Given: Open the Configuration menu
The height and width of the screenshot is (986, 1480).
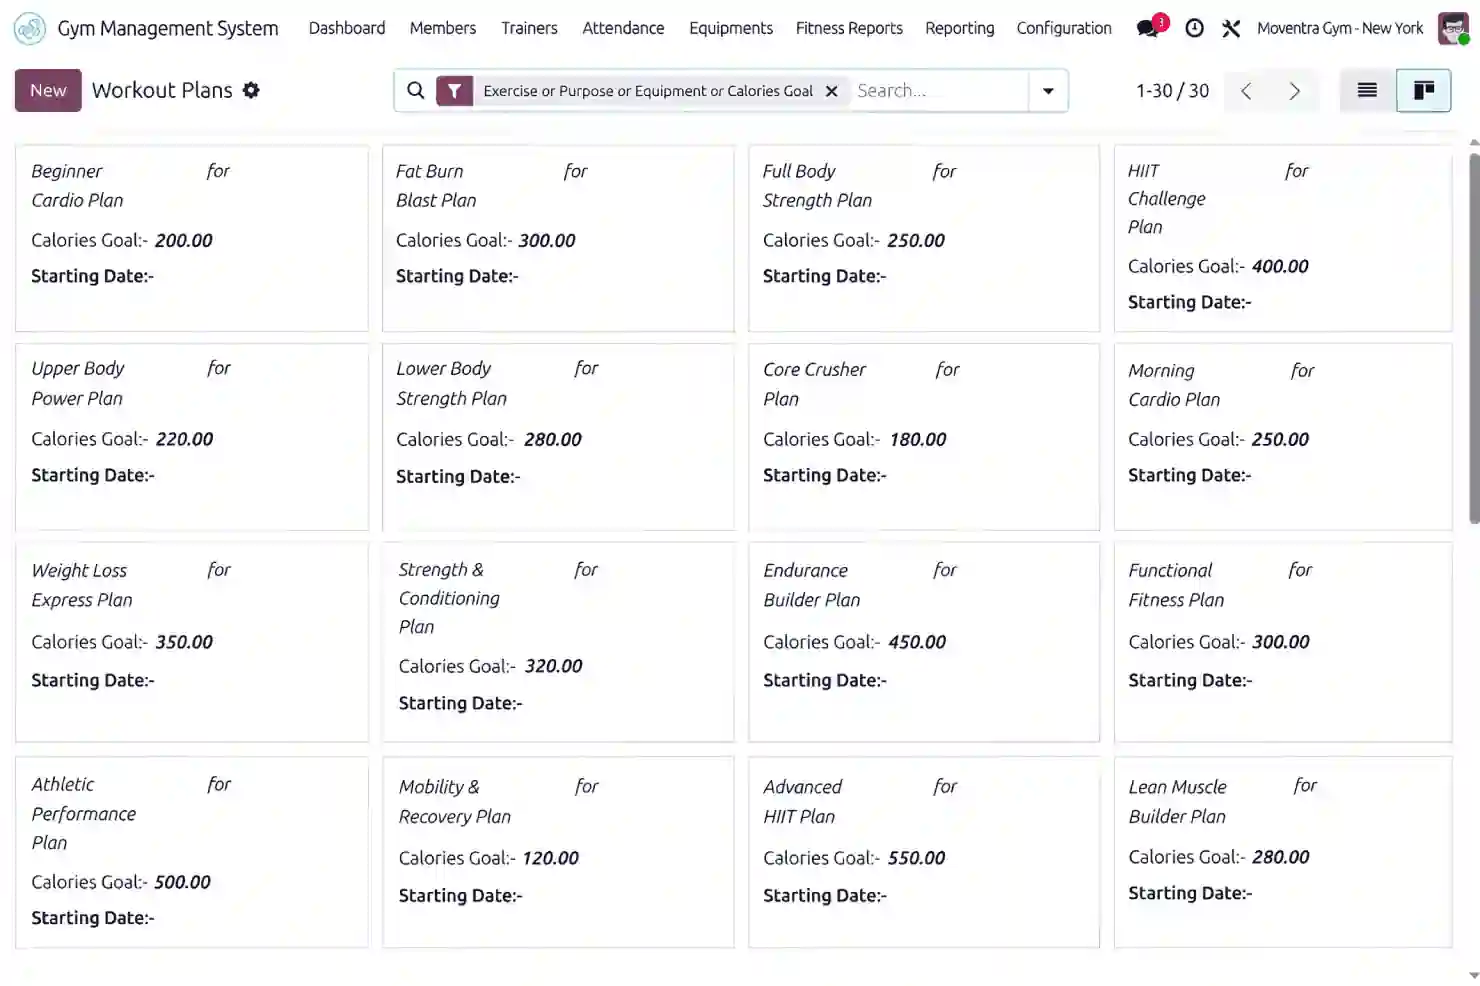Looking at the screenshot, I should [1064, 28].
